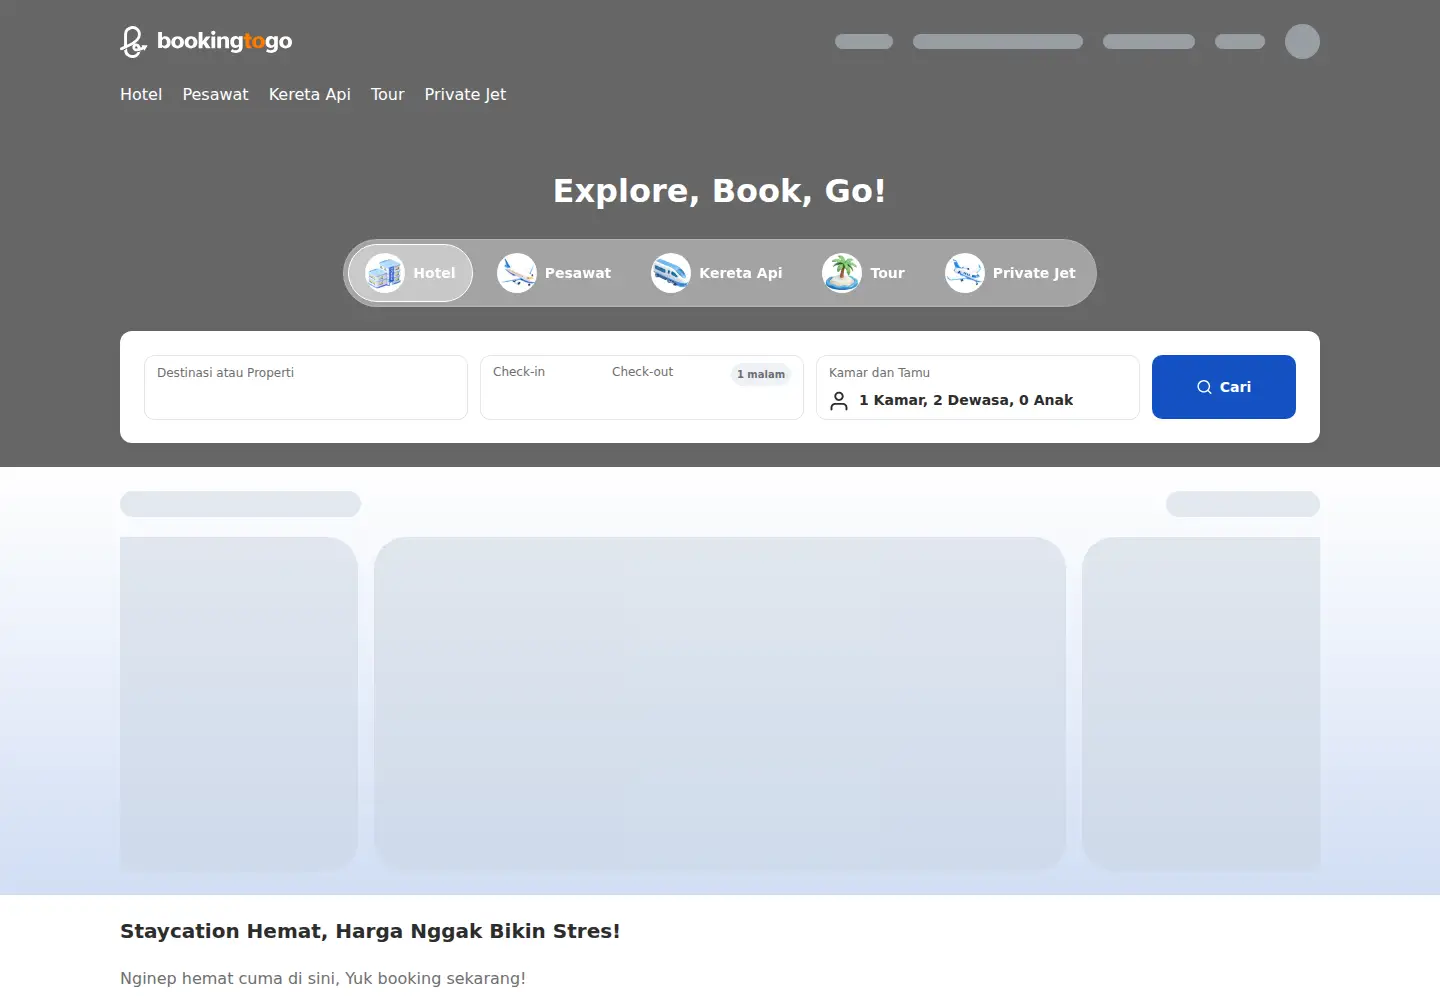The height and width of the screenshot is (1000, 1440).
Task: Click the guest person icon
Action: pos(839,400)
